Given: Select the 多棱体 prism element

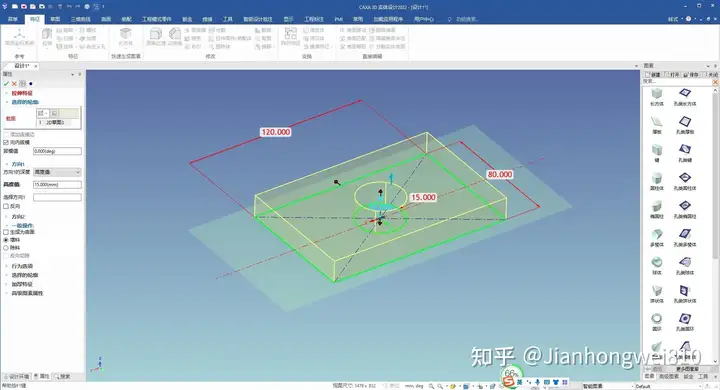Looking at the screenshot, I should [657, 238].
